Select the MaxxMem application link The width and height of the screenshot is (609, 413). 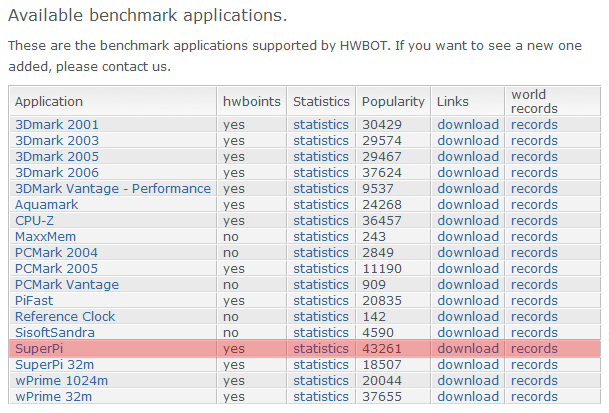pos(45,236)
